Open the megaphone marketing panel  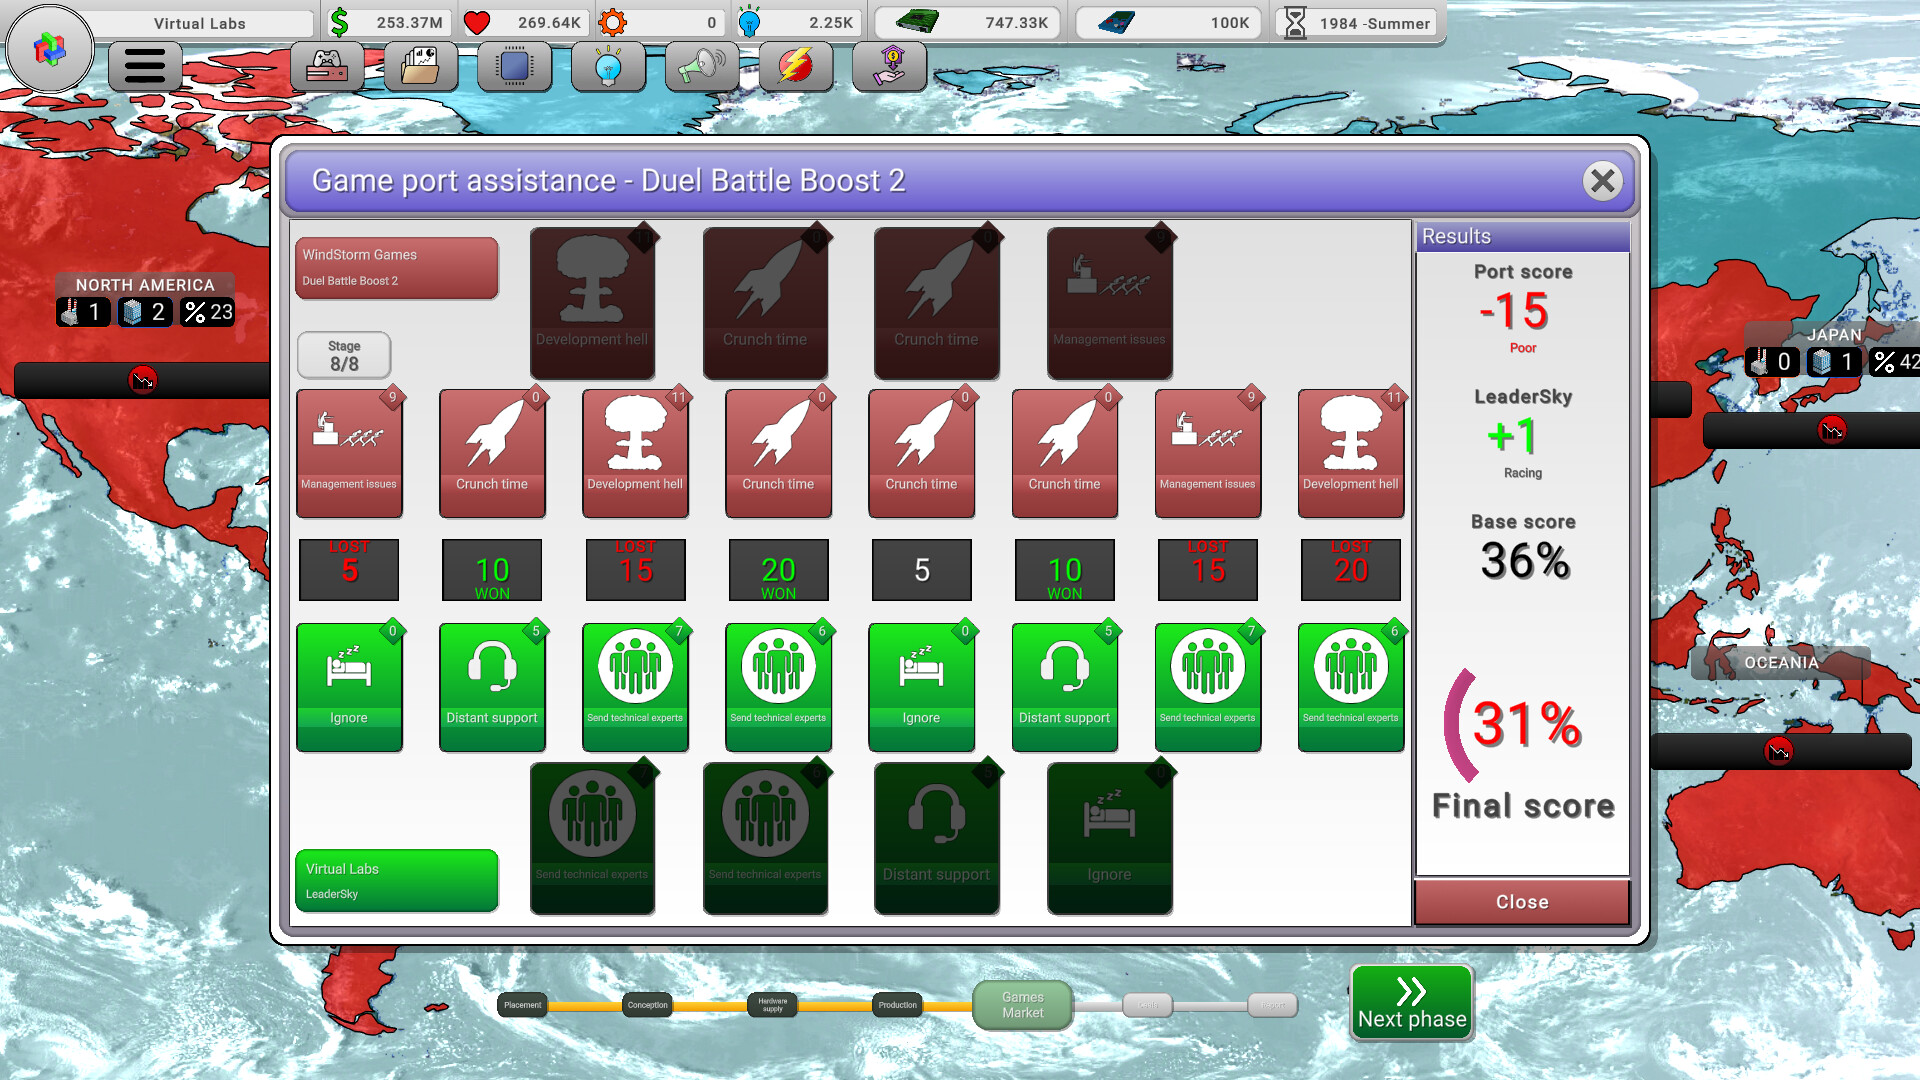(x=701, y=67)
